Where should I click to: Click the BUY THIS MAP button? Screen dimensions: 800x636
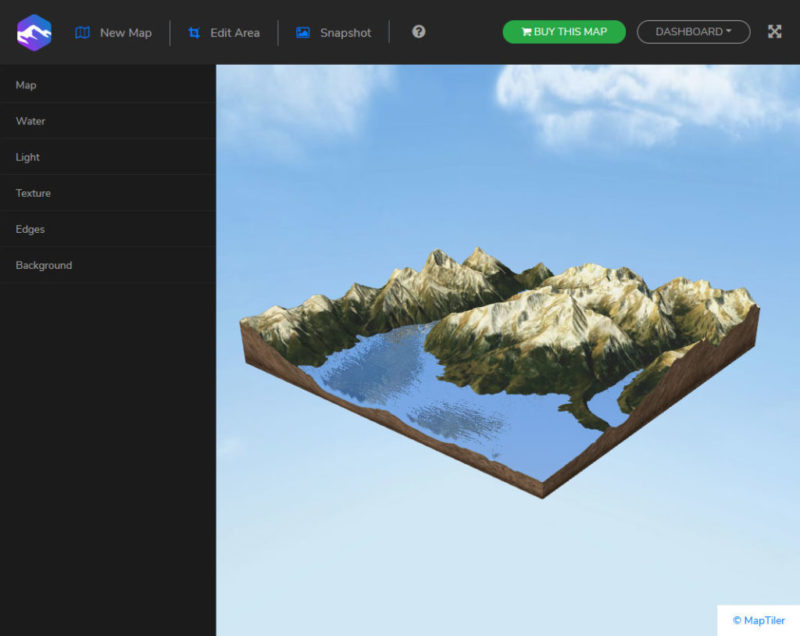coord(563,31)
